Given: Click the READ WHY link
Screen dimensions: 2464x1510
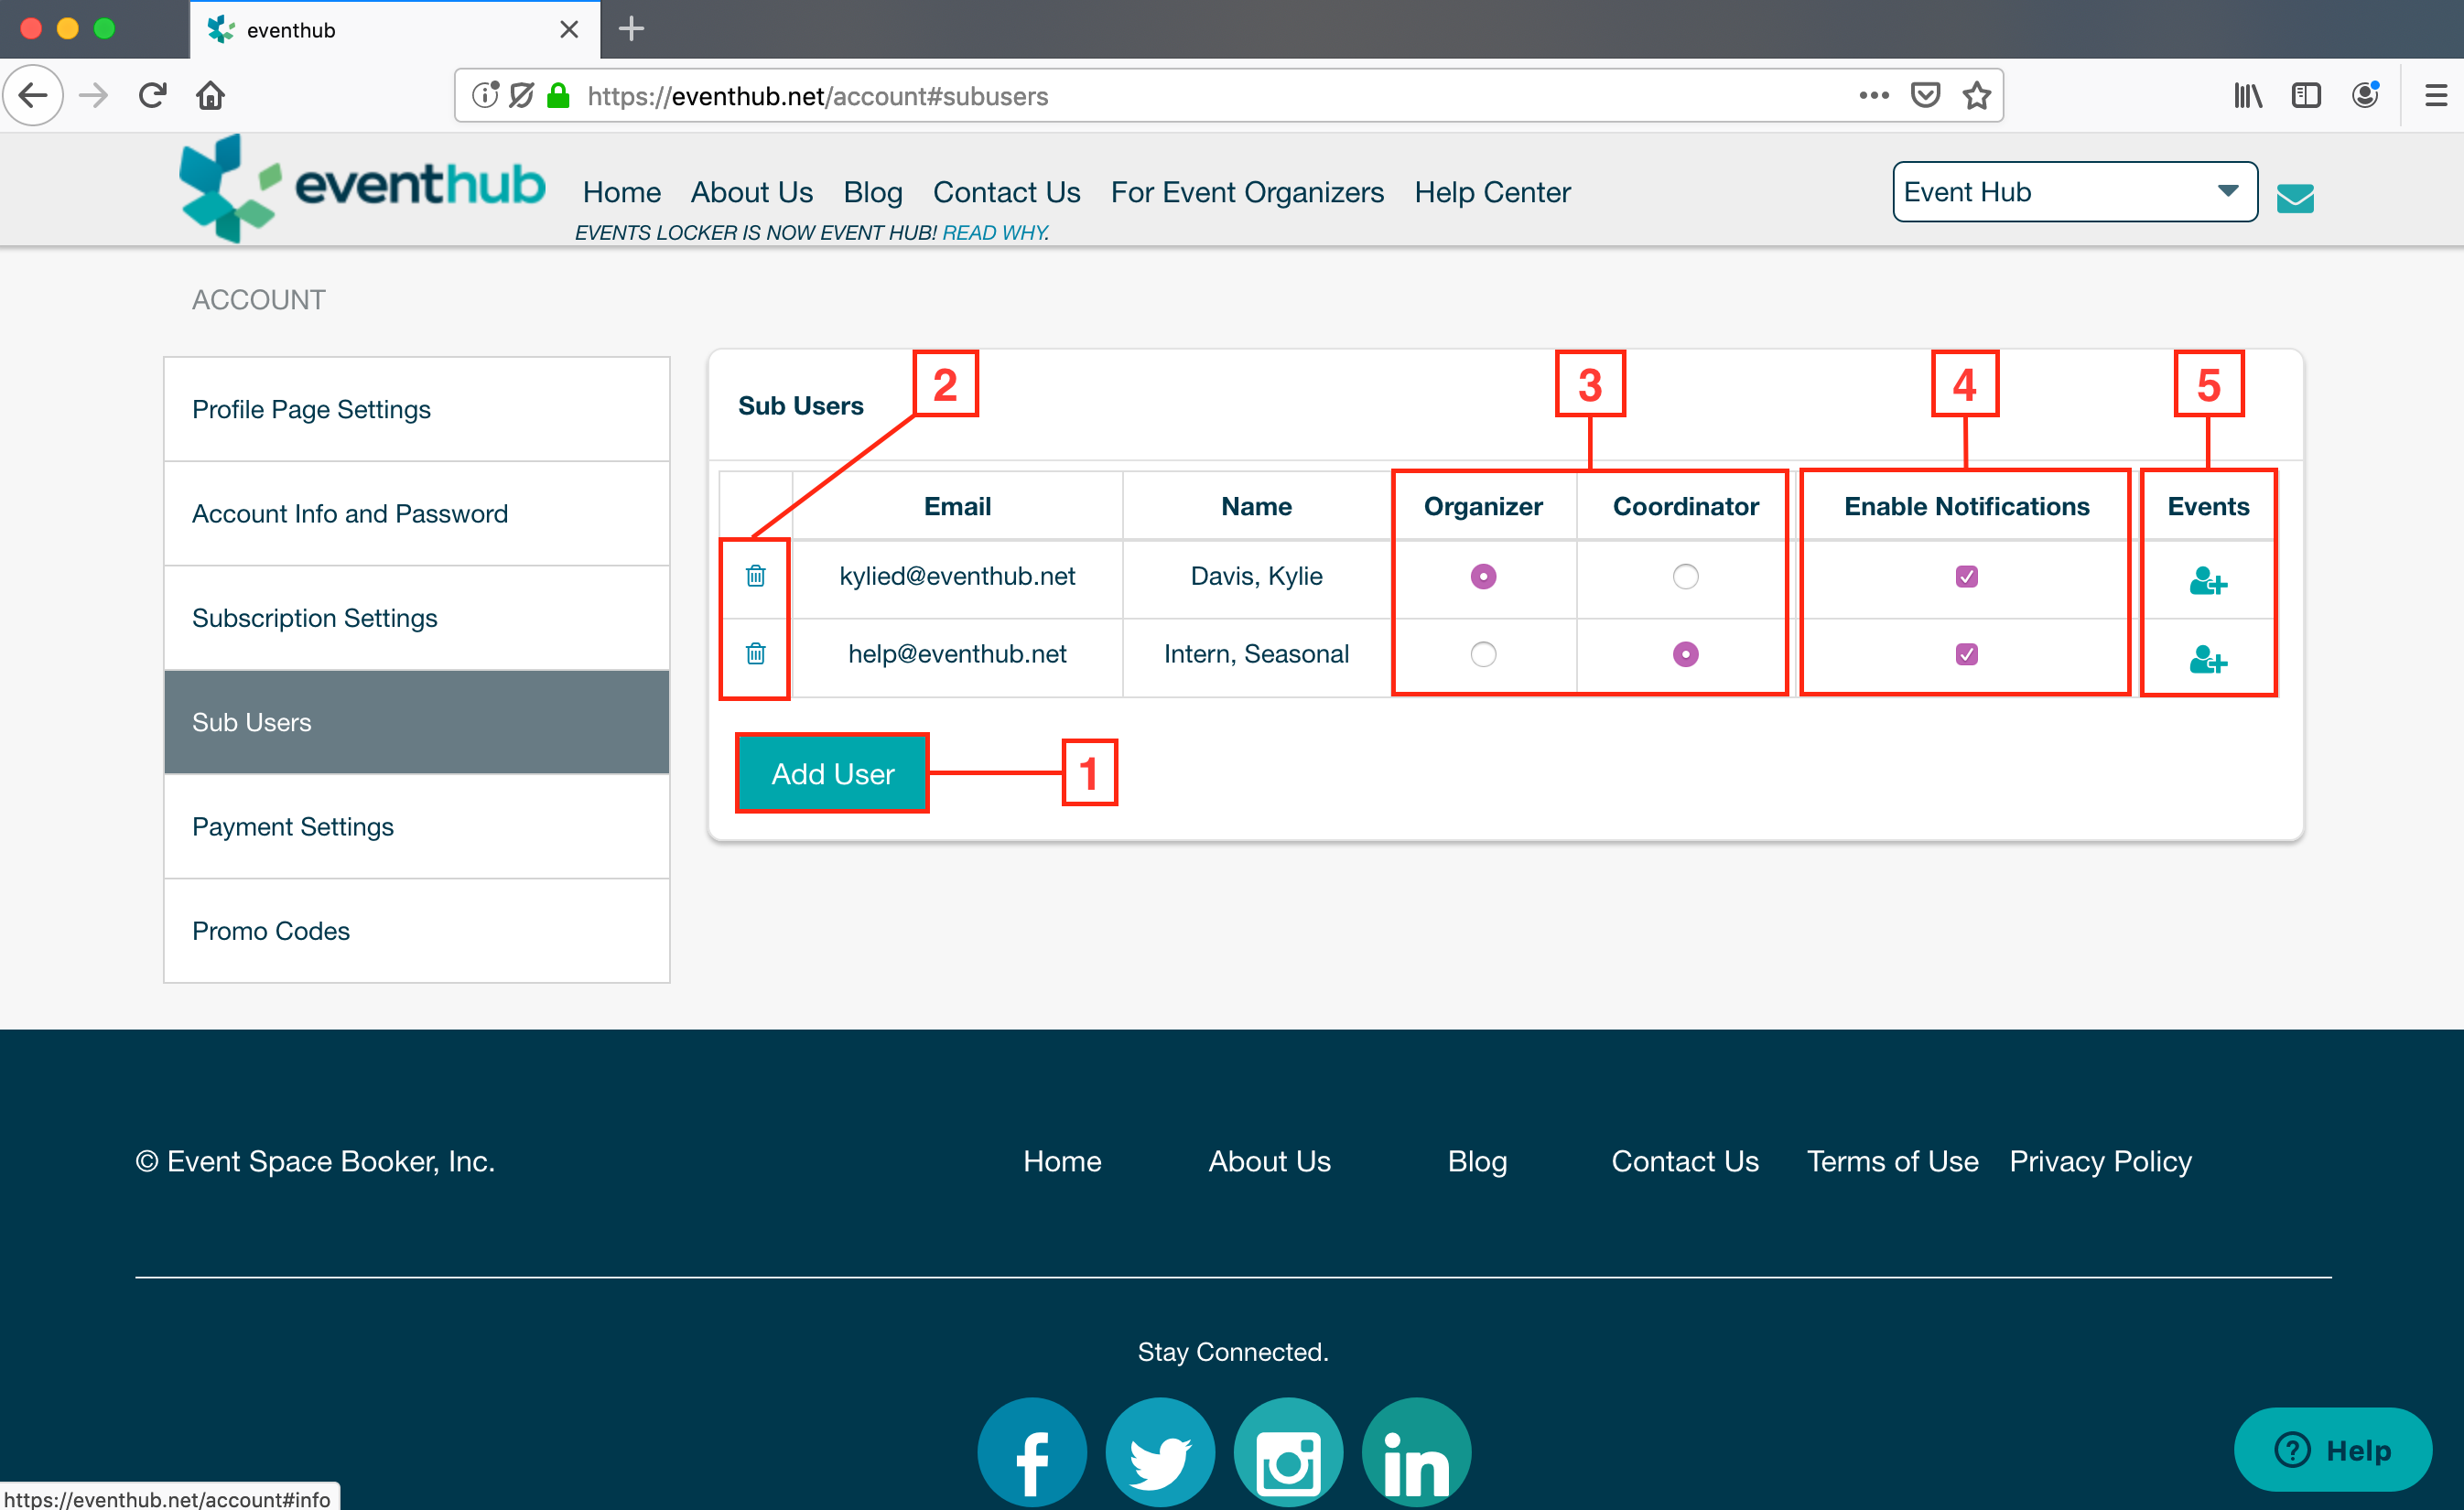Looking at the screenshot, I should click(995, 233).
